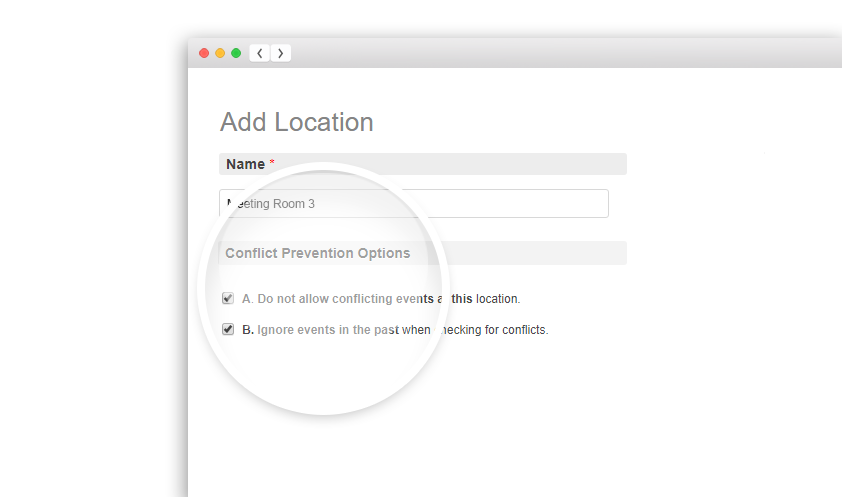Viewport: 842px width, 497px height.
Task: Click the word "location." ending option A
Action: (x=498, y=299)
